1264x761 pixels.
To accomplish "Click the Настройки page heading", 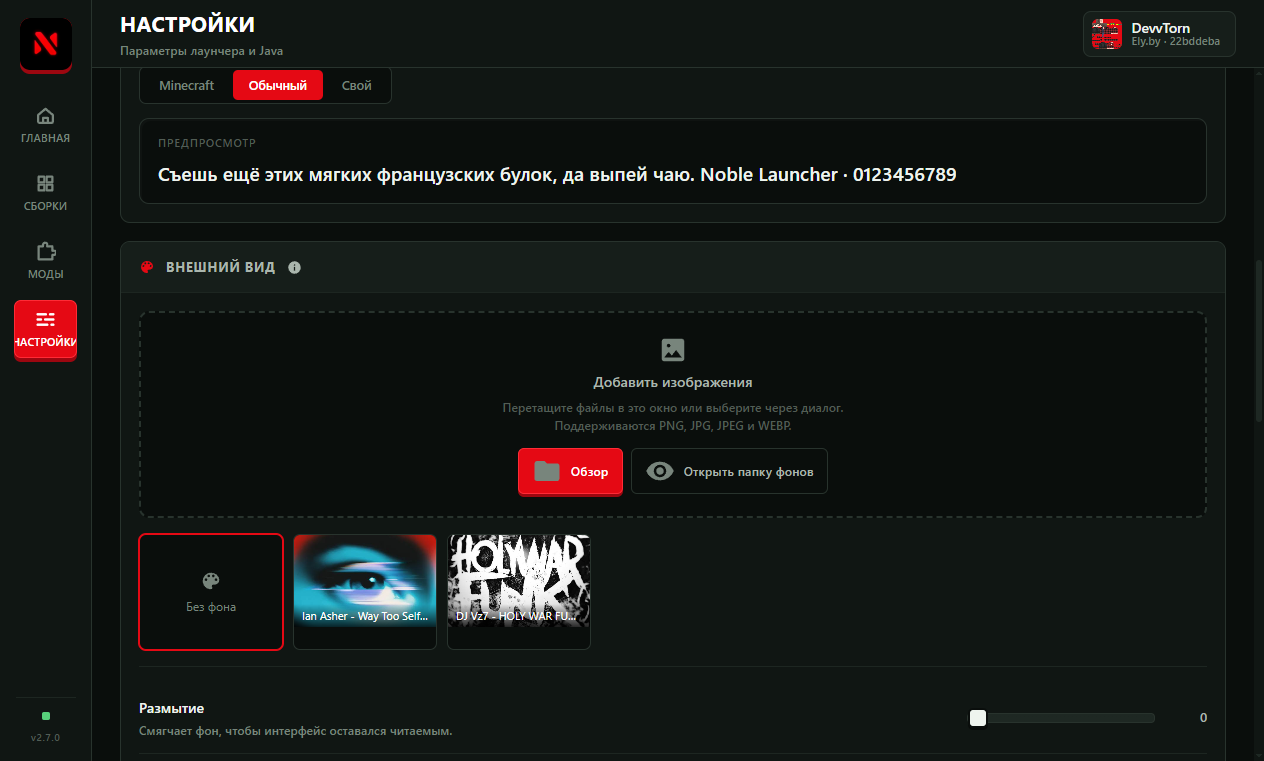I will 187,25.
